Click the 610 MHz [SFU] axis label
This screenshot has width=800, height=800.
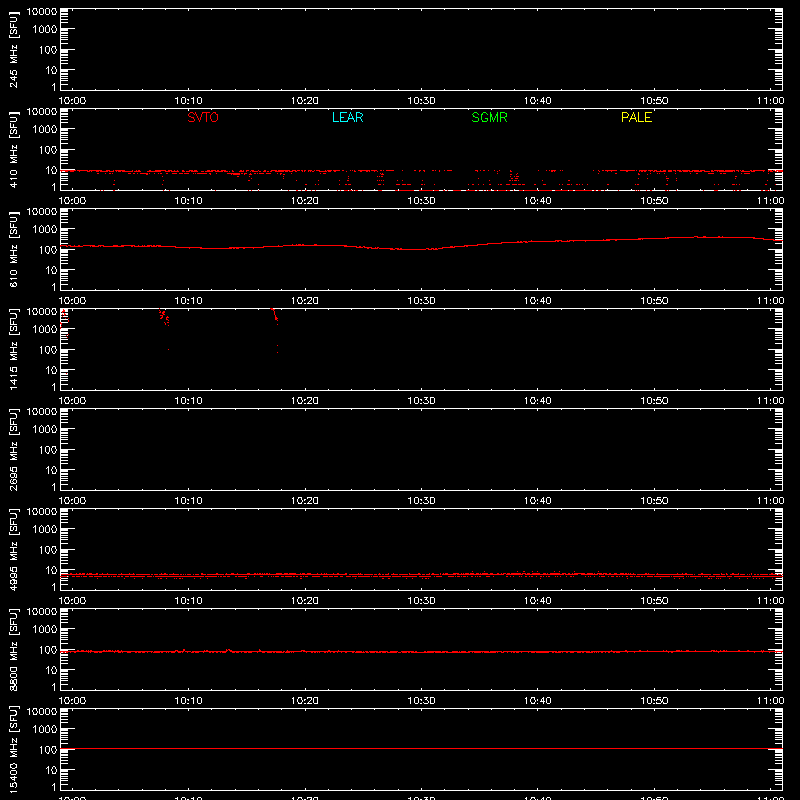13,249
